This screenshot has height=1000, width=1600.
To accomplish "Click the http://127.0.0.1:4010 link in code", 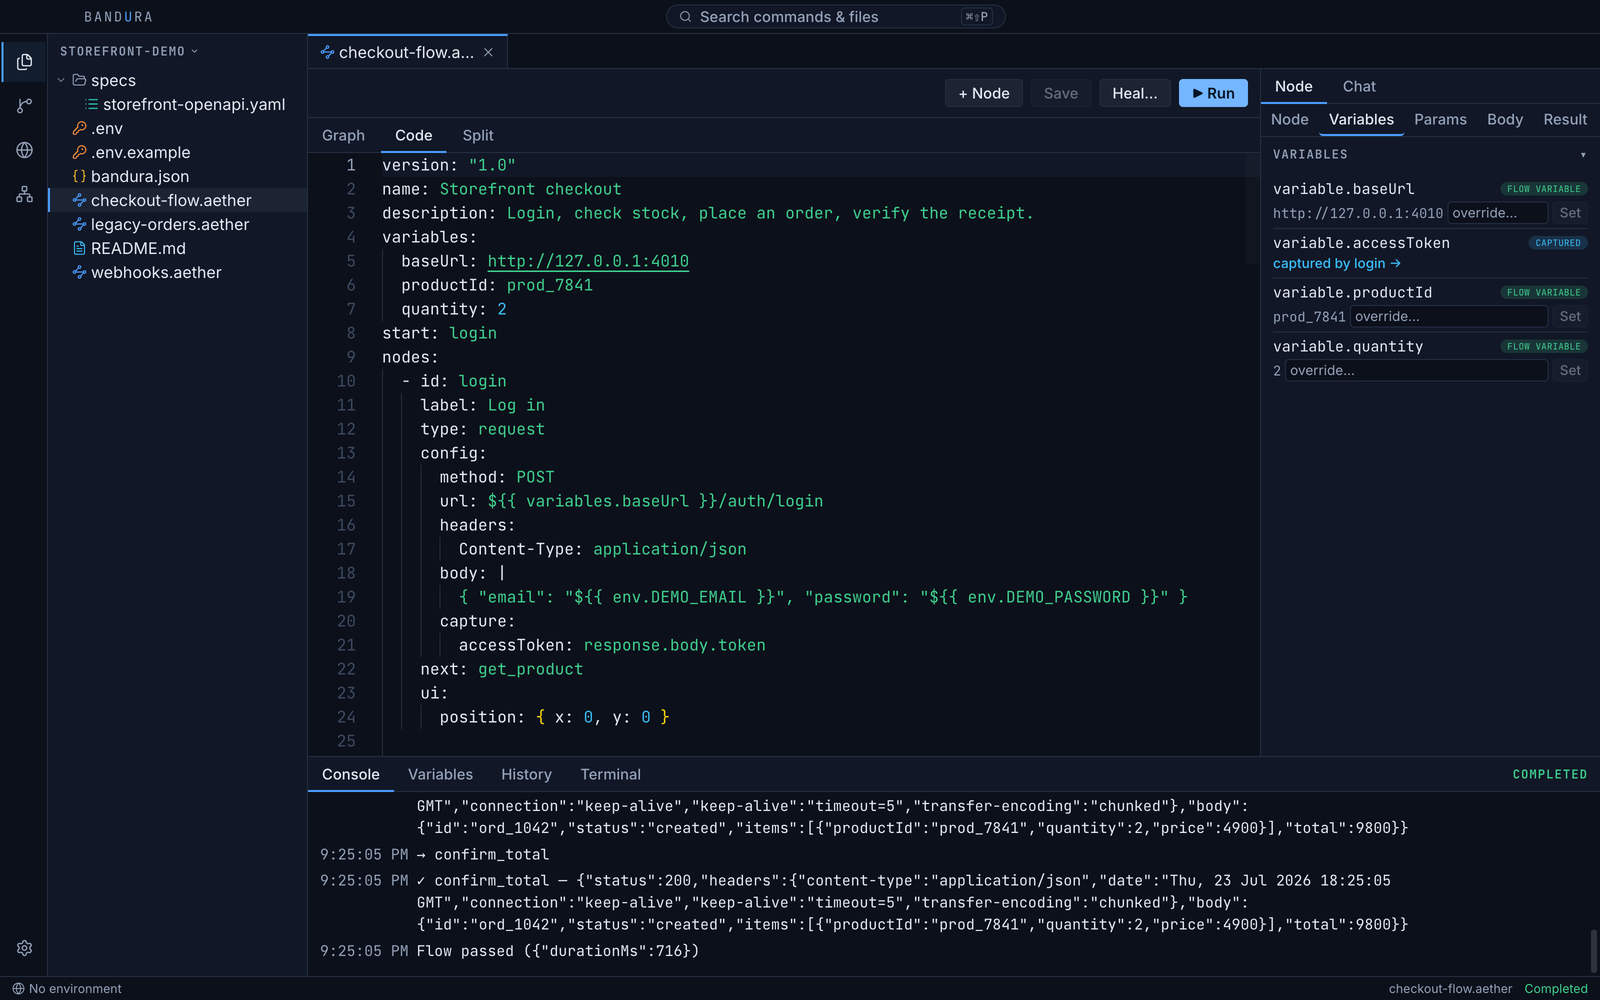I will click(x=588, y=261).
